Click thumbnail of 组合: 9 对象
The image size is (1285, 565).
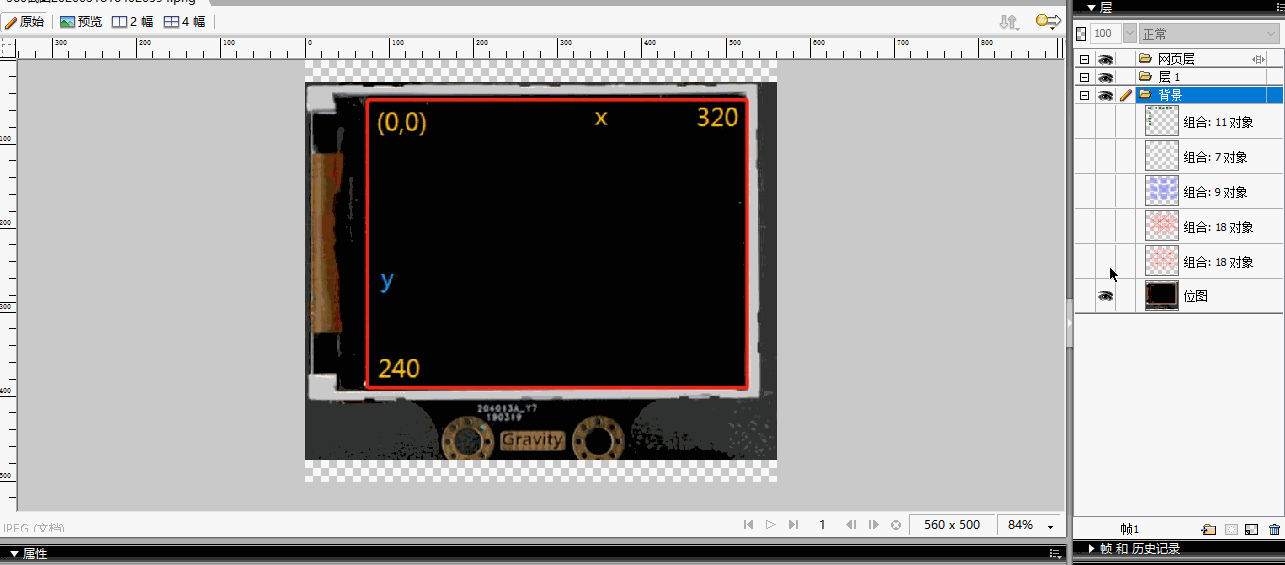(x=1162, y=191)
